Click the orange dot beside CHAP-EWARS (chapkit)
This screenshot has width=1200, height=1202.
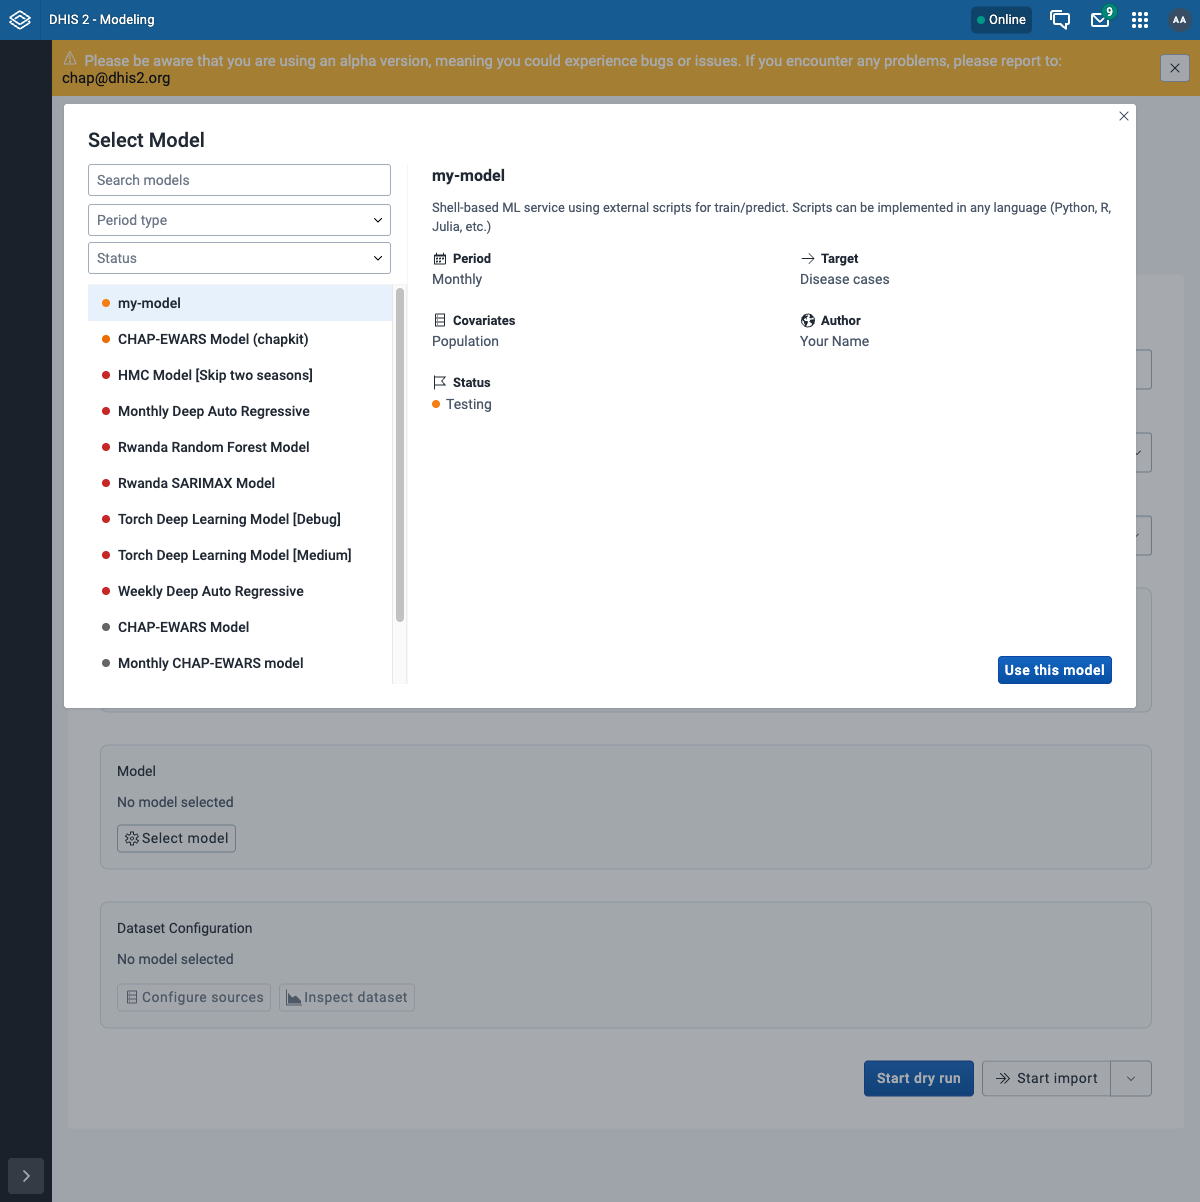106,339
